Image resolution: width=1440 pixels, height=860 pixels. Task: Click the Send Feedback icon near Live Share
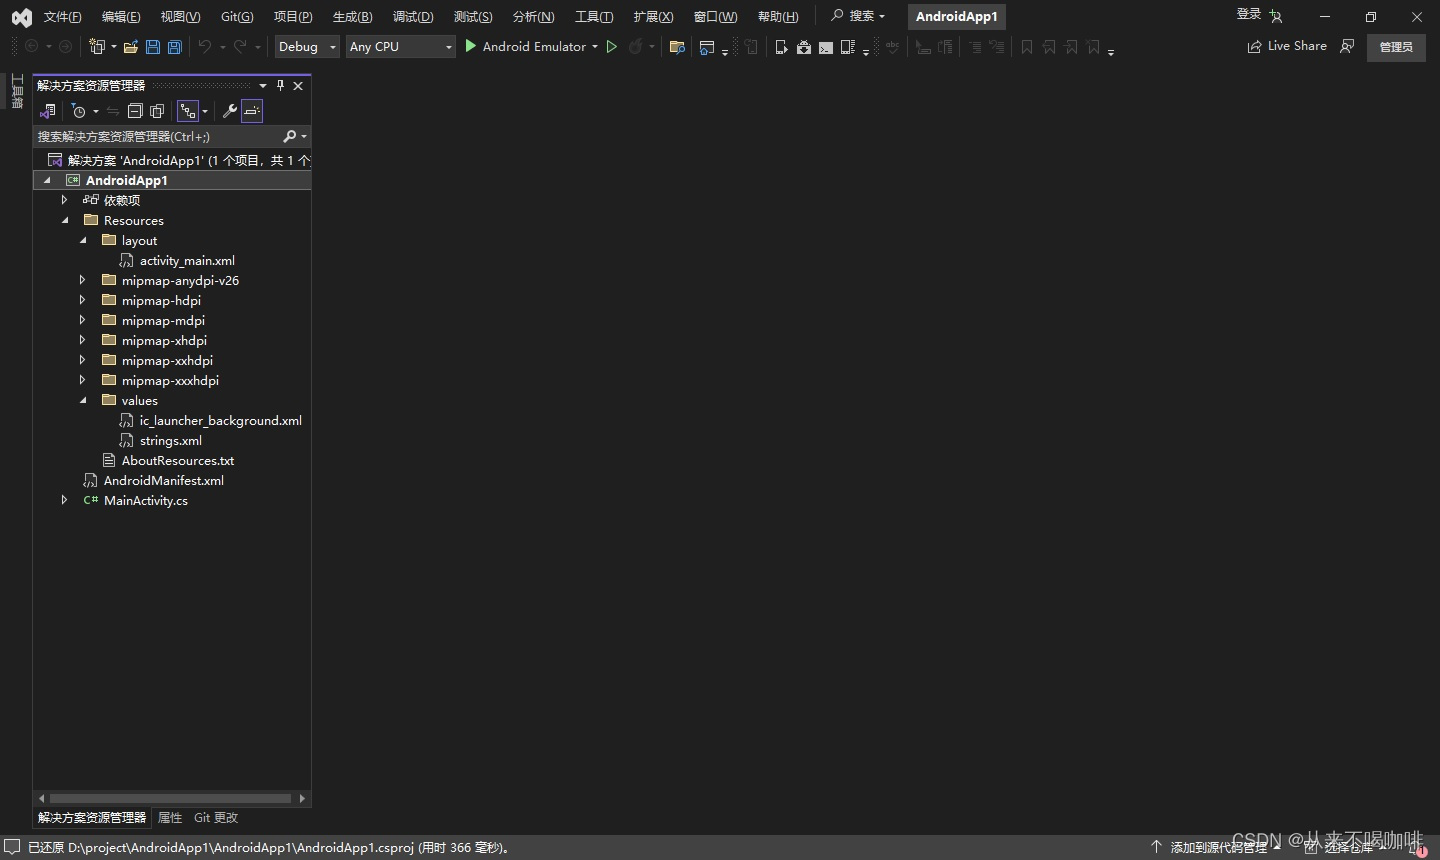(1347, 46)
